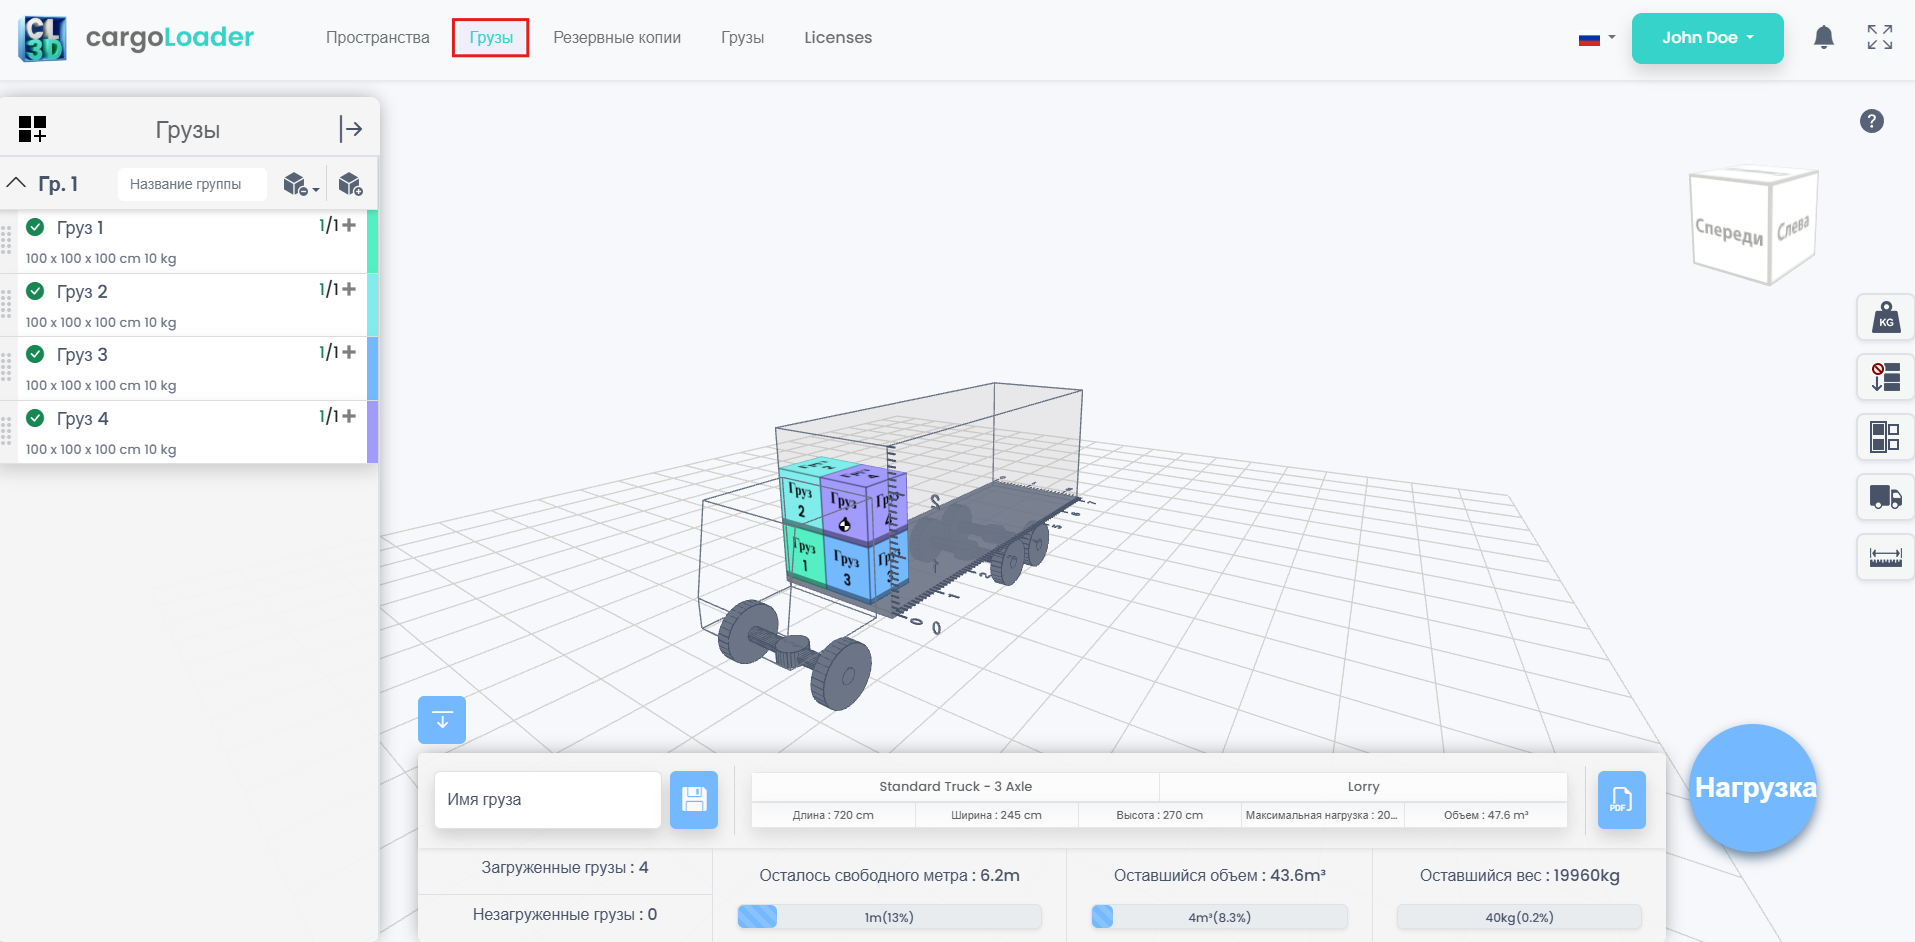Export the load plan as PDF
The width and height of the screenshot is (1915, 942).
1621,800
